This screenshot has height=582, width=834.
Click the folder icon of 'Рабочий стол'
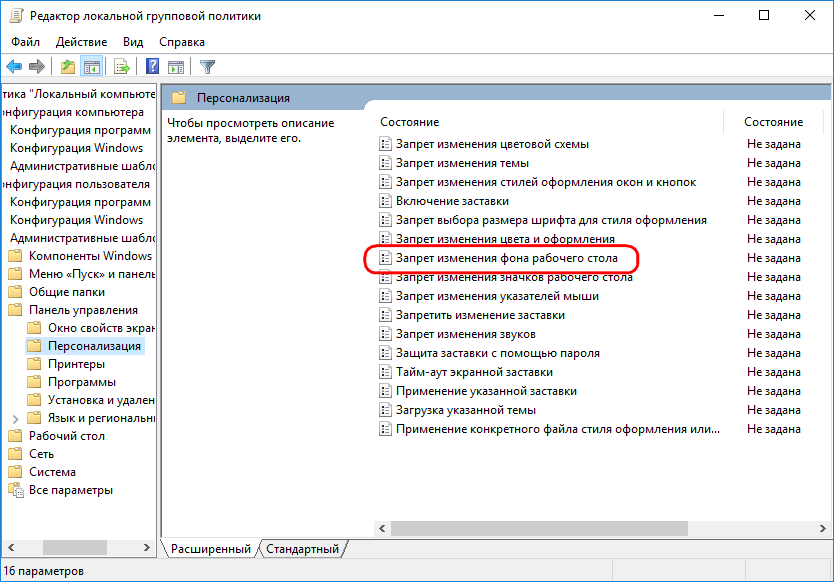tap(15, 436)
